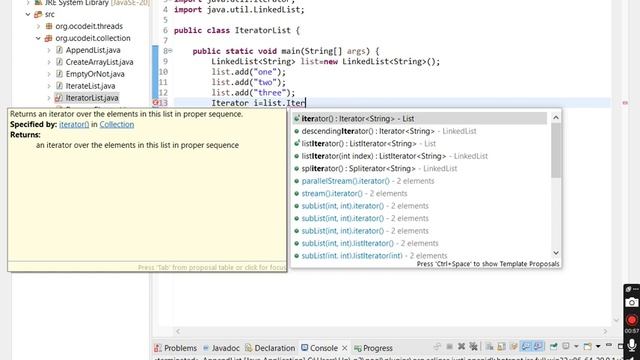Switch to the Problems tab

176,348
